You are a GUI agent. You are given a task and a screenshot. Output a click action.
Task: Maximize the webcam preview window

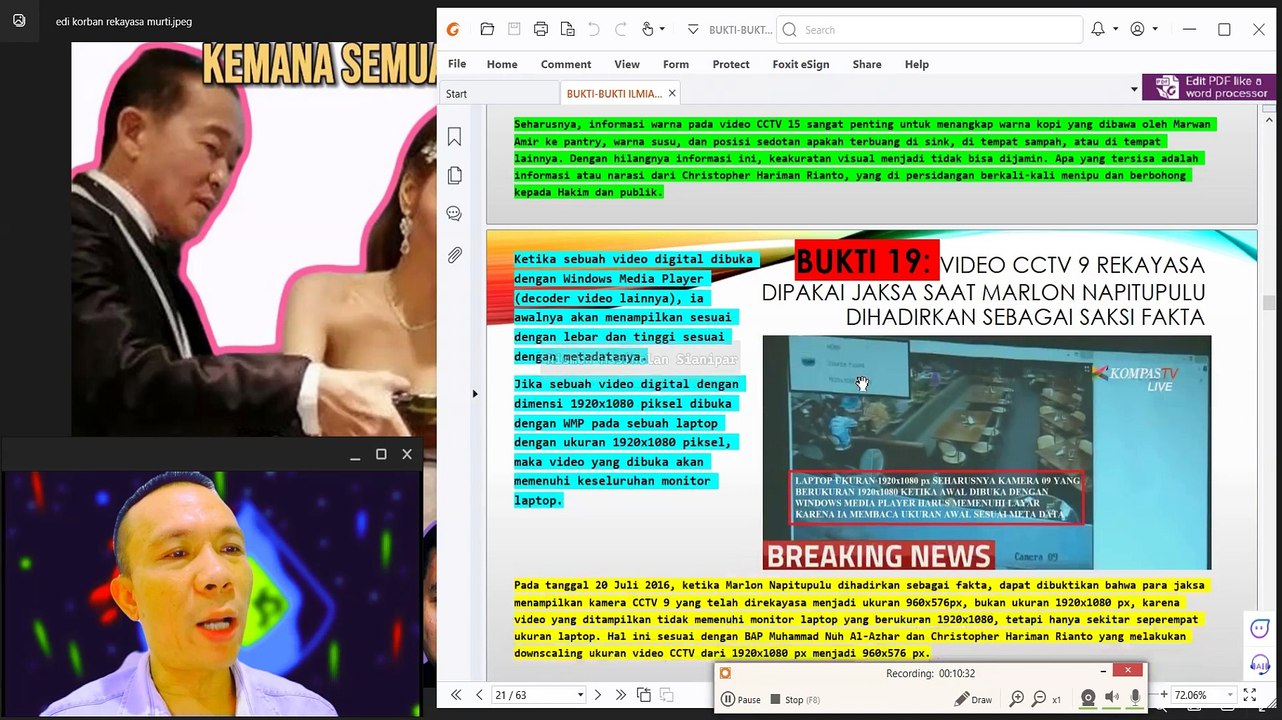point(381,454)
